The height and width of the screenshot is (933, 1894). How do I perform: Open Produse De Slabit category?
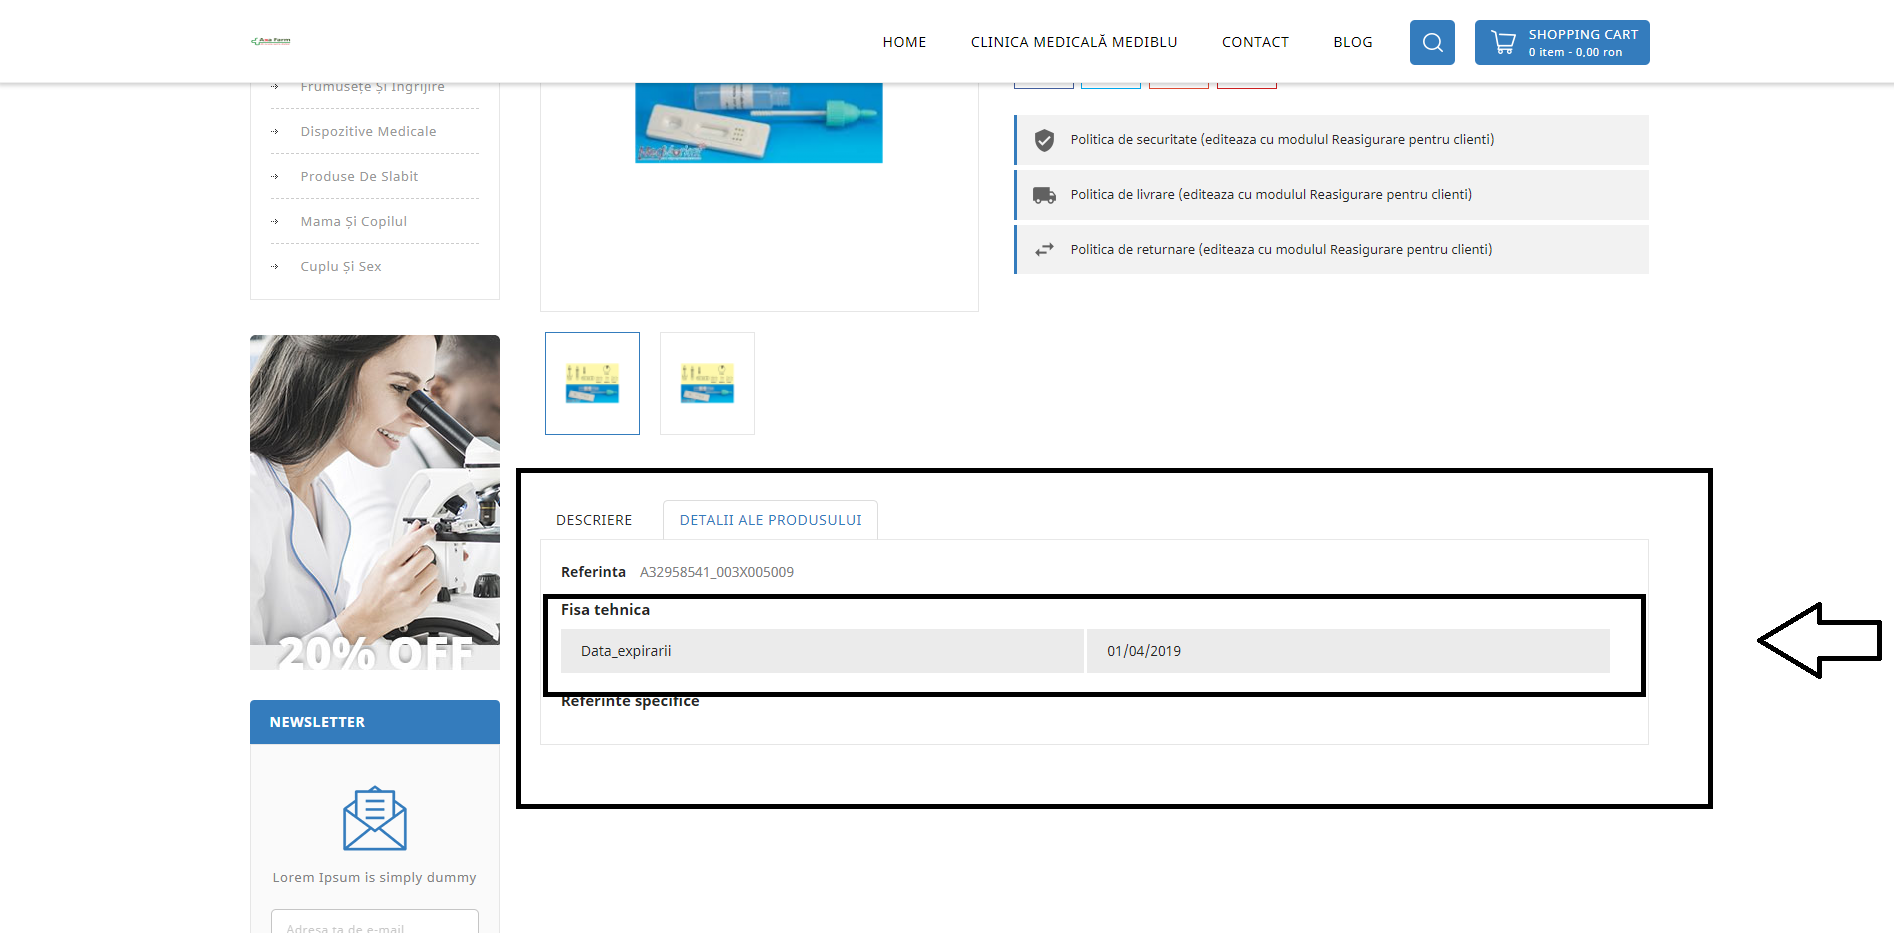[x=359, y=176]
